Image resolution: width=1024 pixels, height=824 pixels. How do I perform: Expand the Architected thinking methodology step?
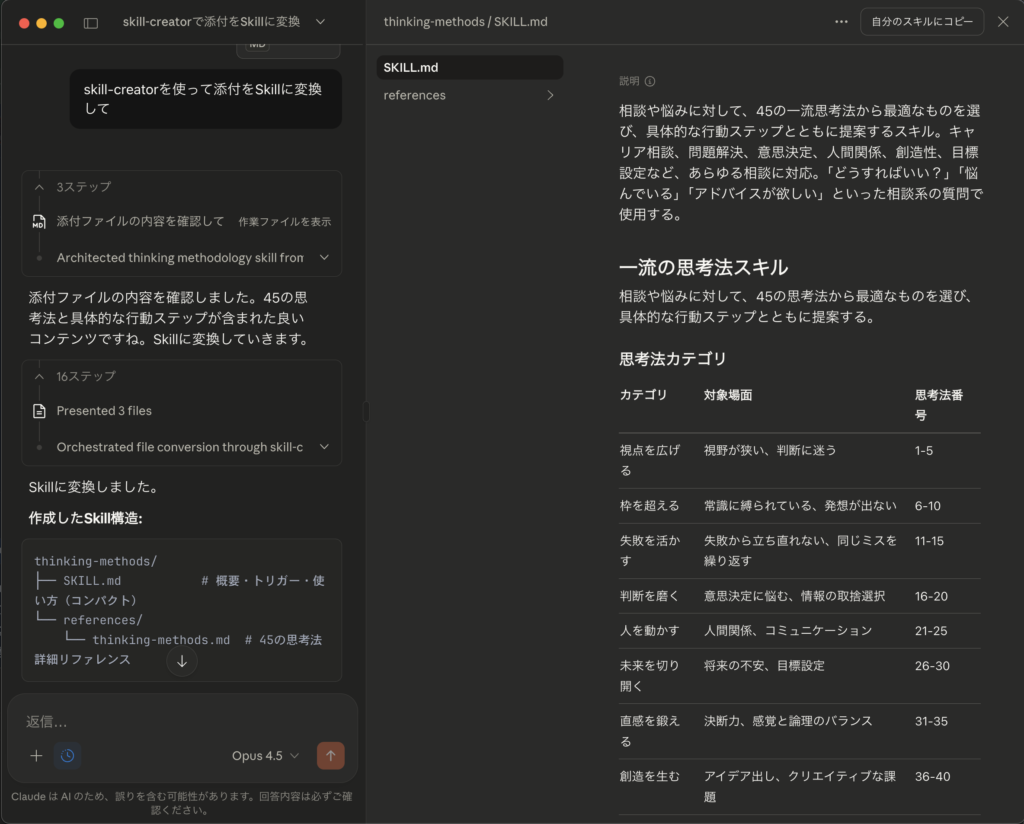pos(323,258)
